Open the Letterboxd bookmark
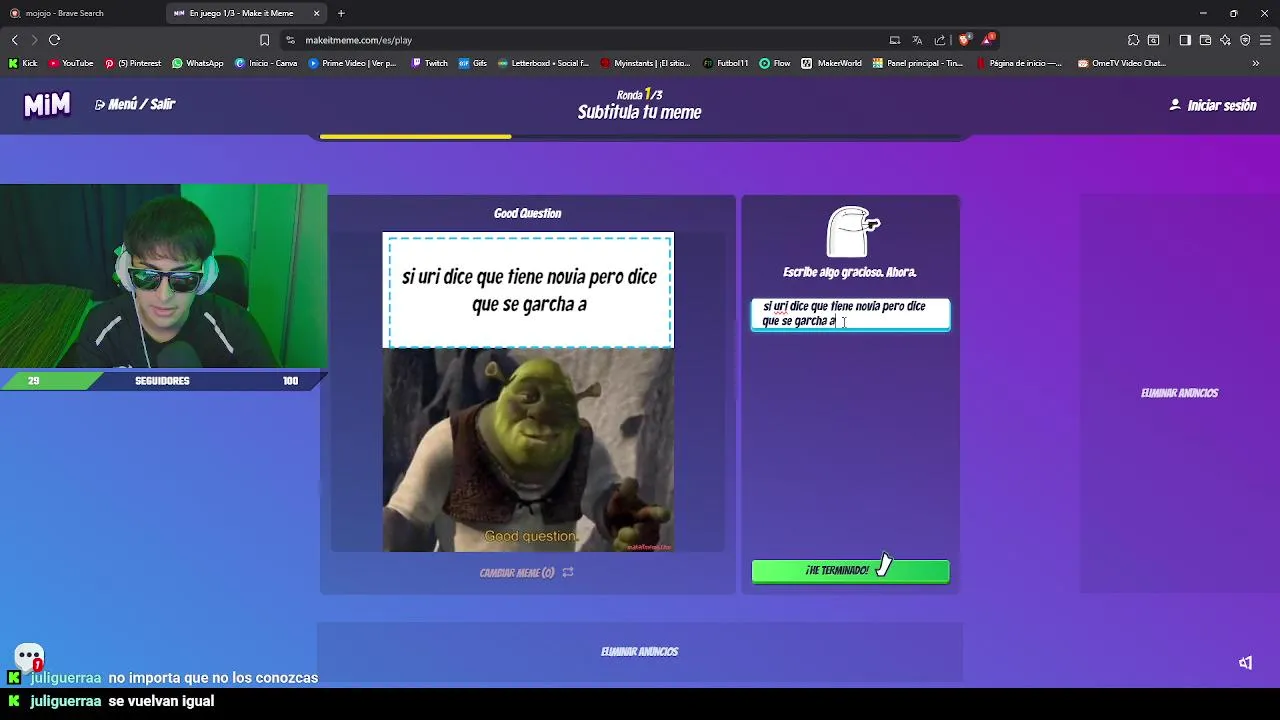 click(x=543, y=63)
